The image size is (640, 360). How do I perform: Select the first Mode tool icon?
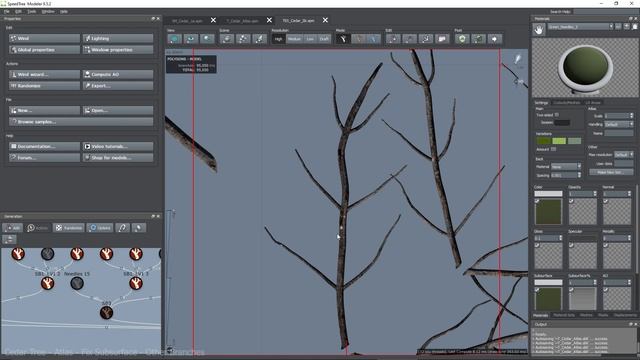(x=343, y=39)
